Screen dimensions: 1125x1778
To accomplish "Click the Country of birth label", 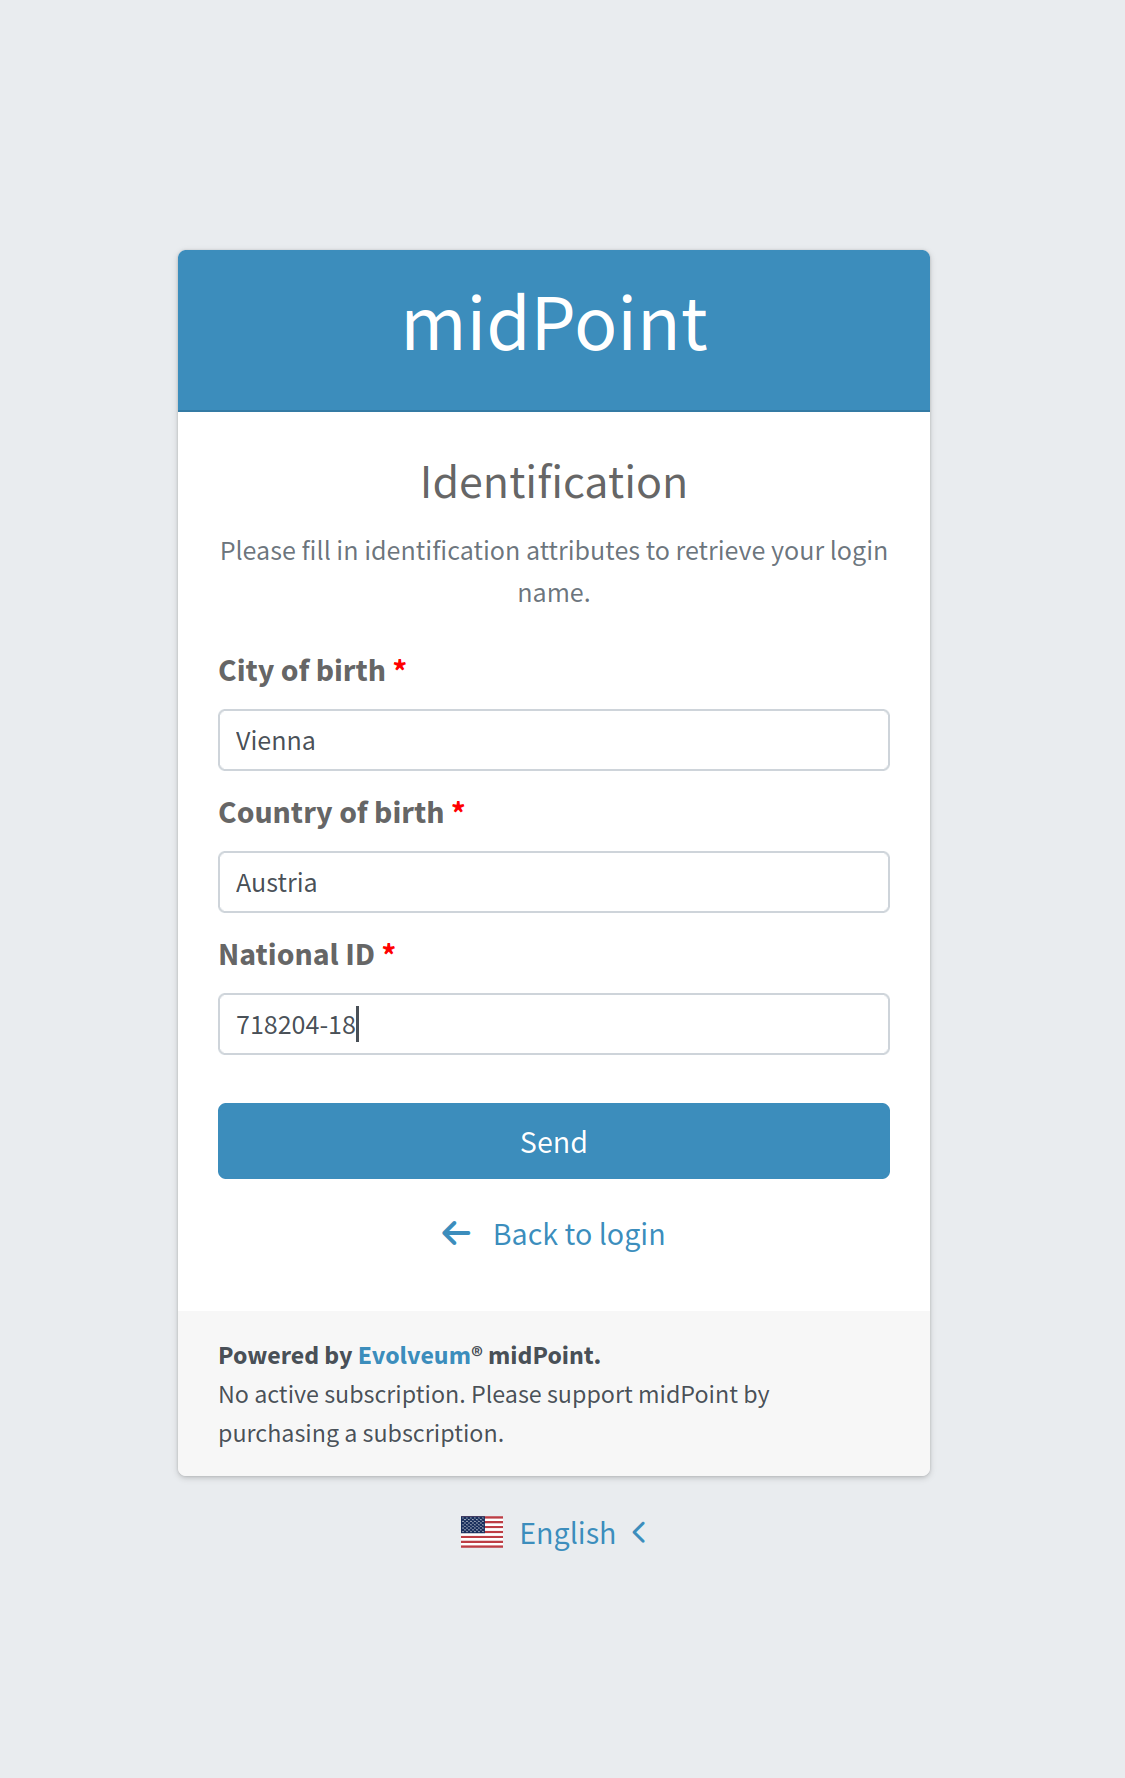I will coord(331,813).
